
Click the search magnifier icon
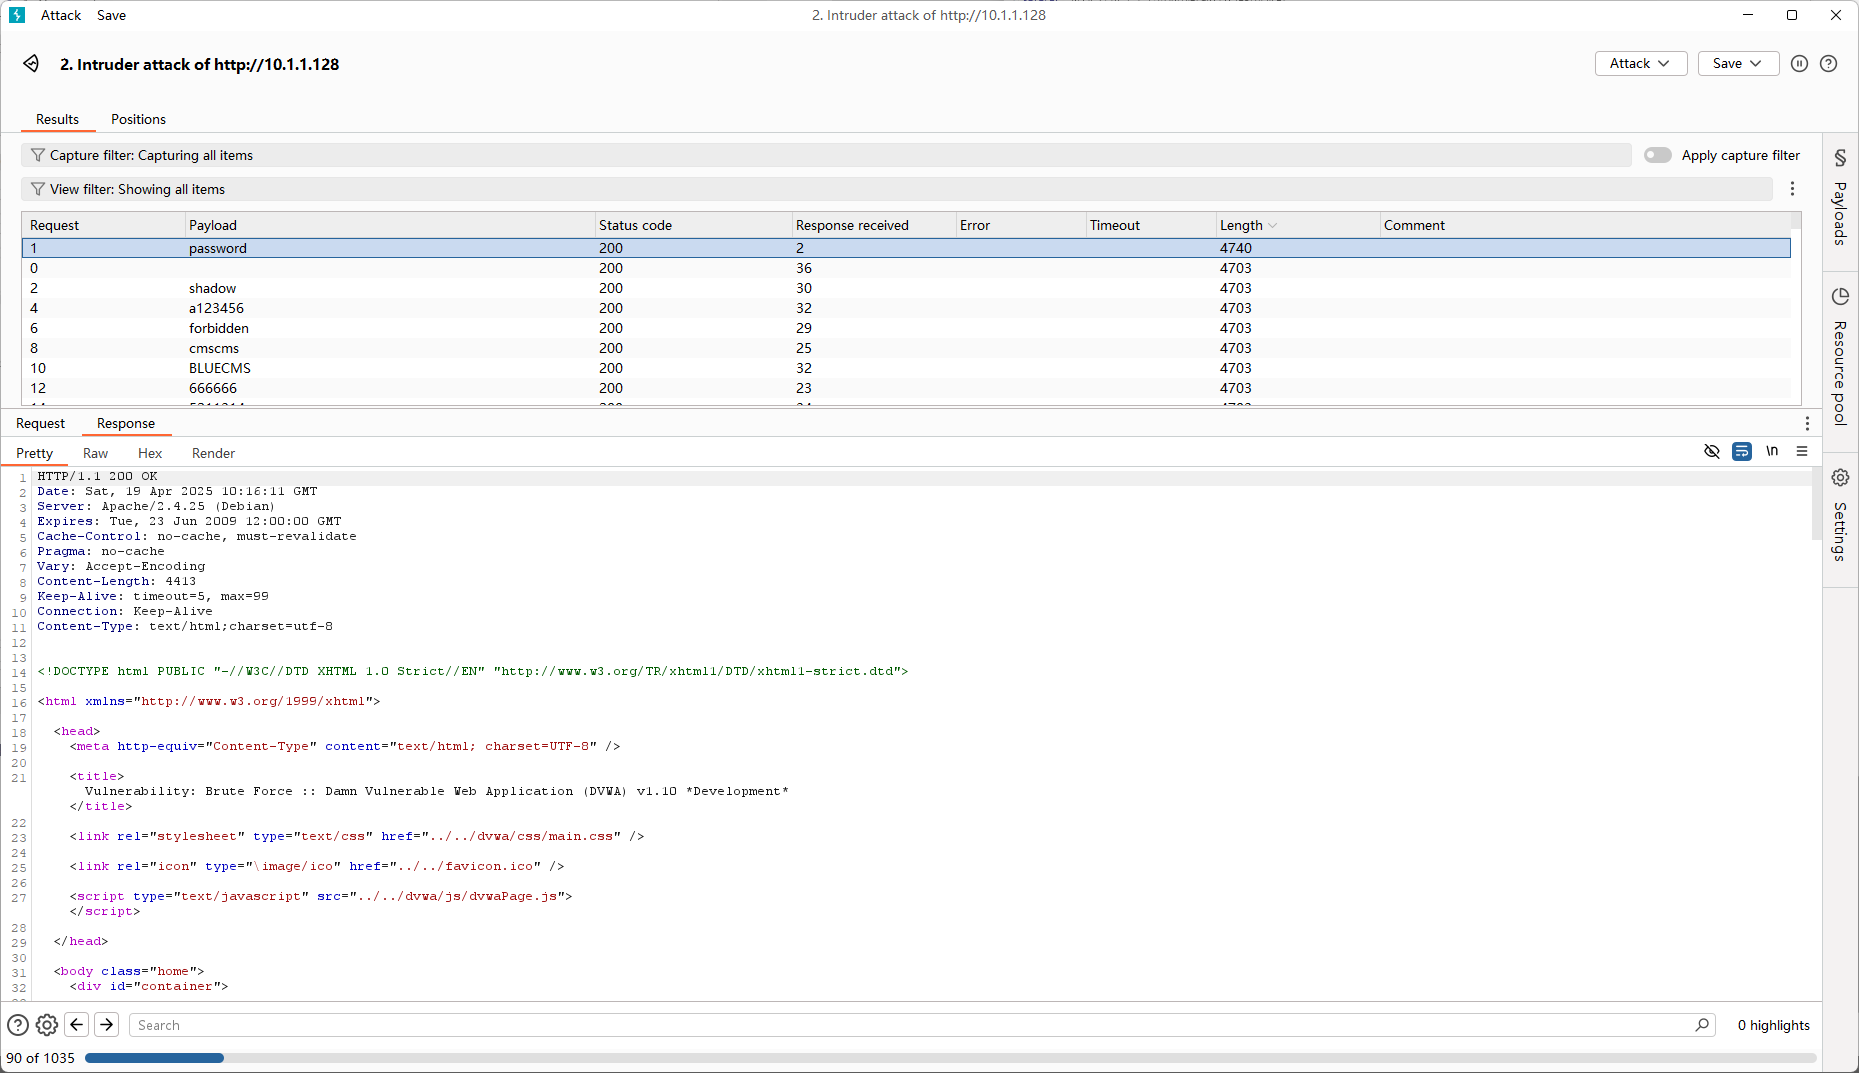point(1702,1025)
